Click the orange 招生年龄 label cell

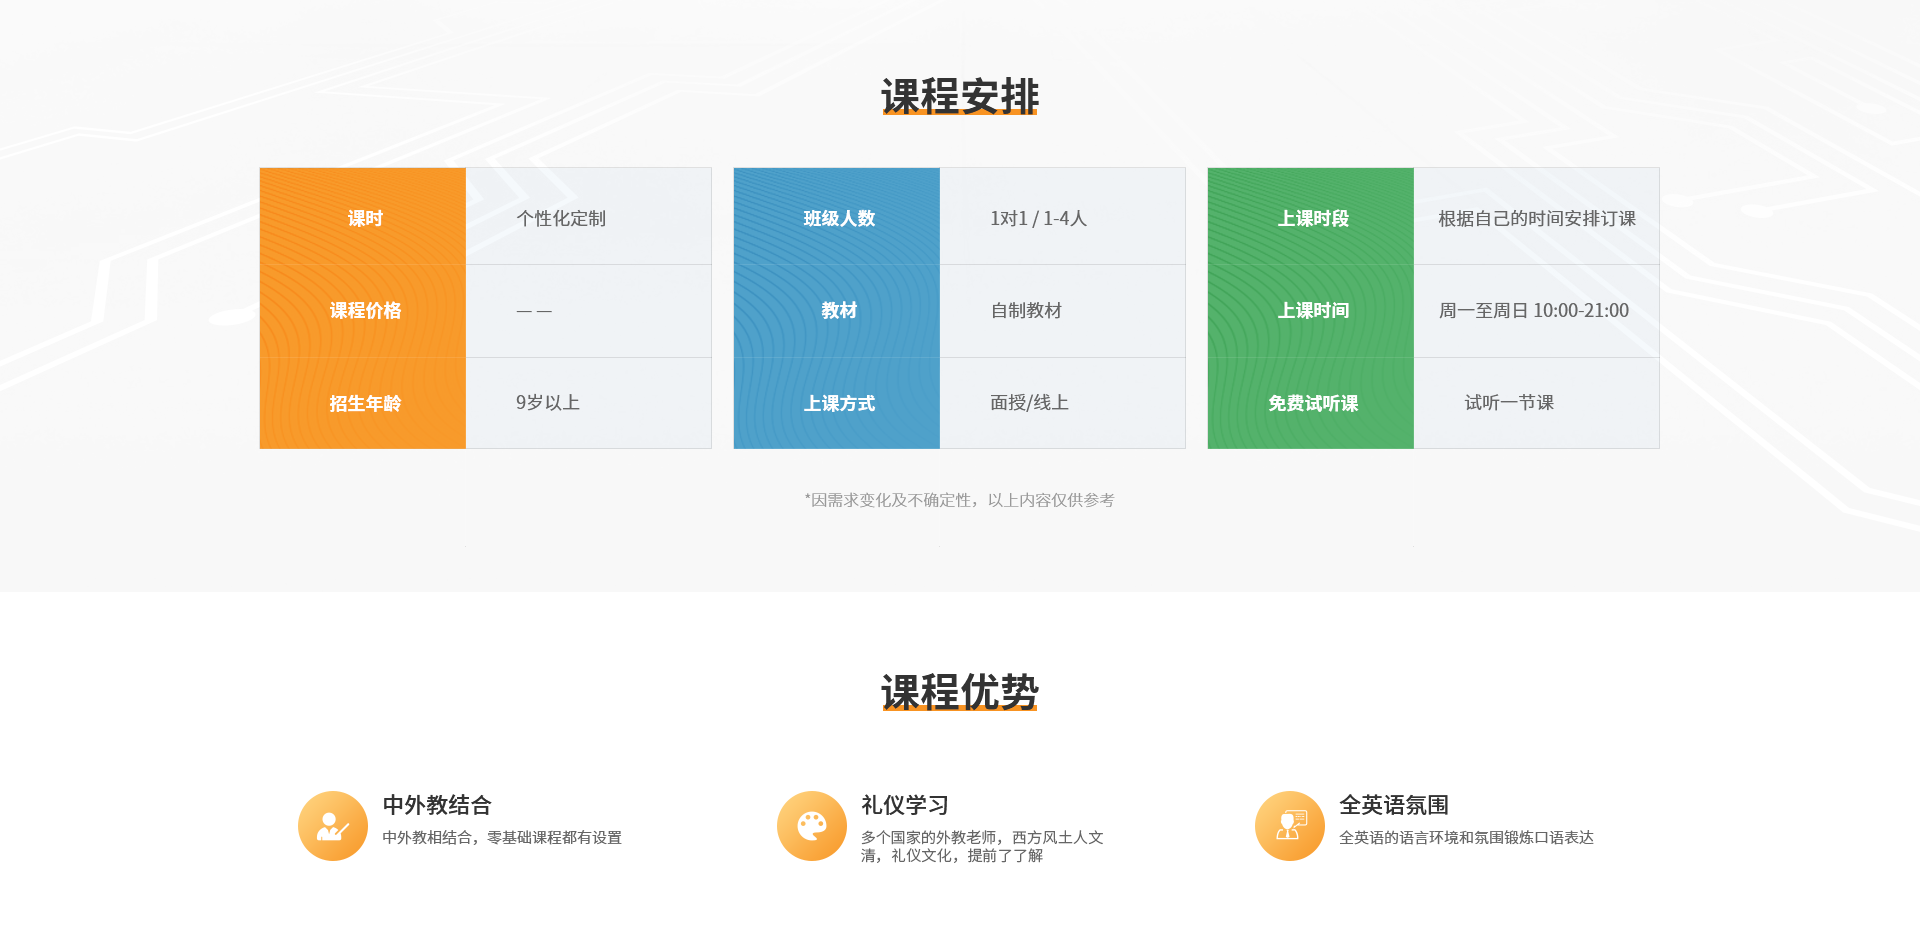pos(363,403)
